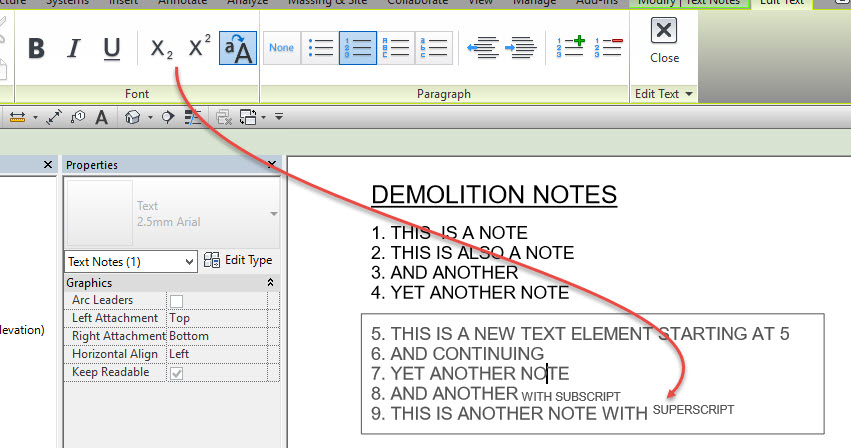The image size is (851, 448).
Task: Increment the list value
Action: click(570, 47)
